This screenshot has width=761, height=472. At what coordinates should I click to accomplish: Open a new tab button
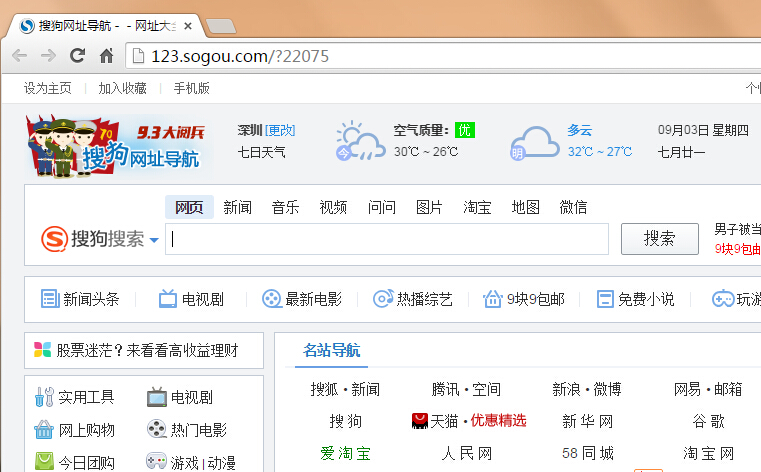221,26
